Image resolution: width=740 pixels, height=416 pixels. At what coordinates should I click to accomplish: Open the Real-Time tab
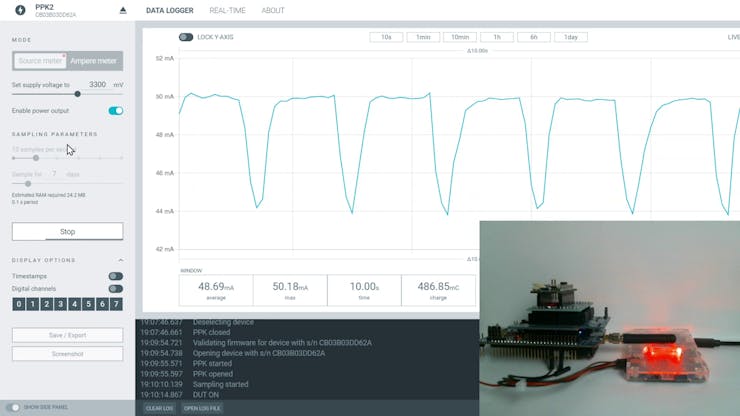(227, 10)
